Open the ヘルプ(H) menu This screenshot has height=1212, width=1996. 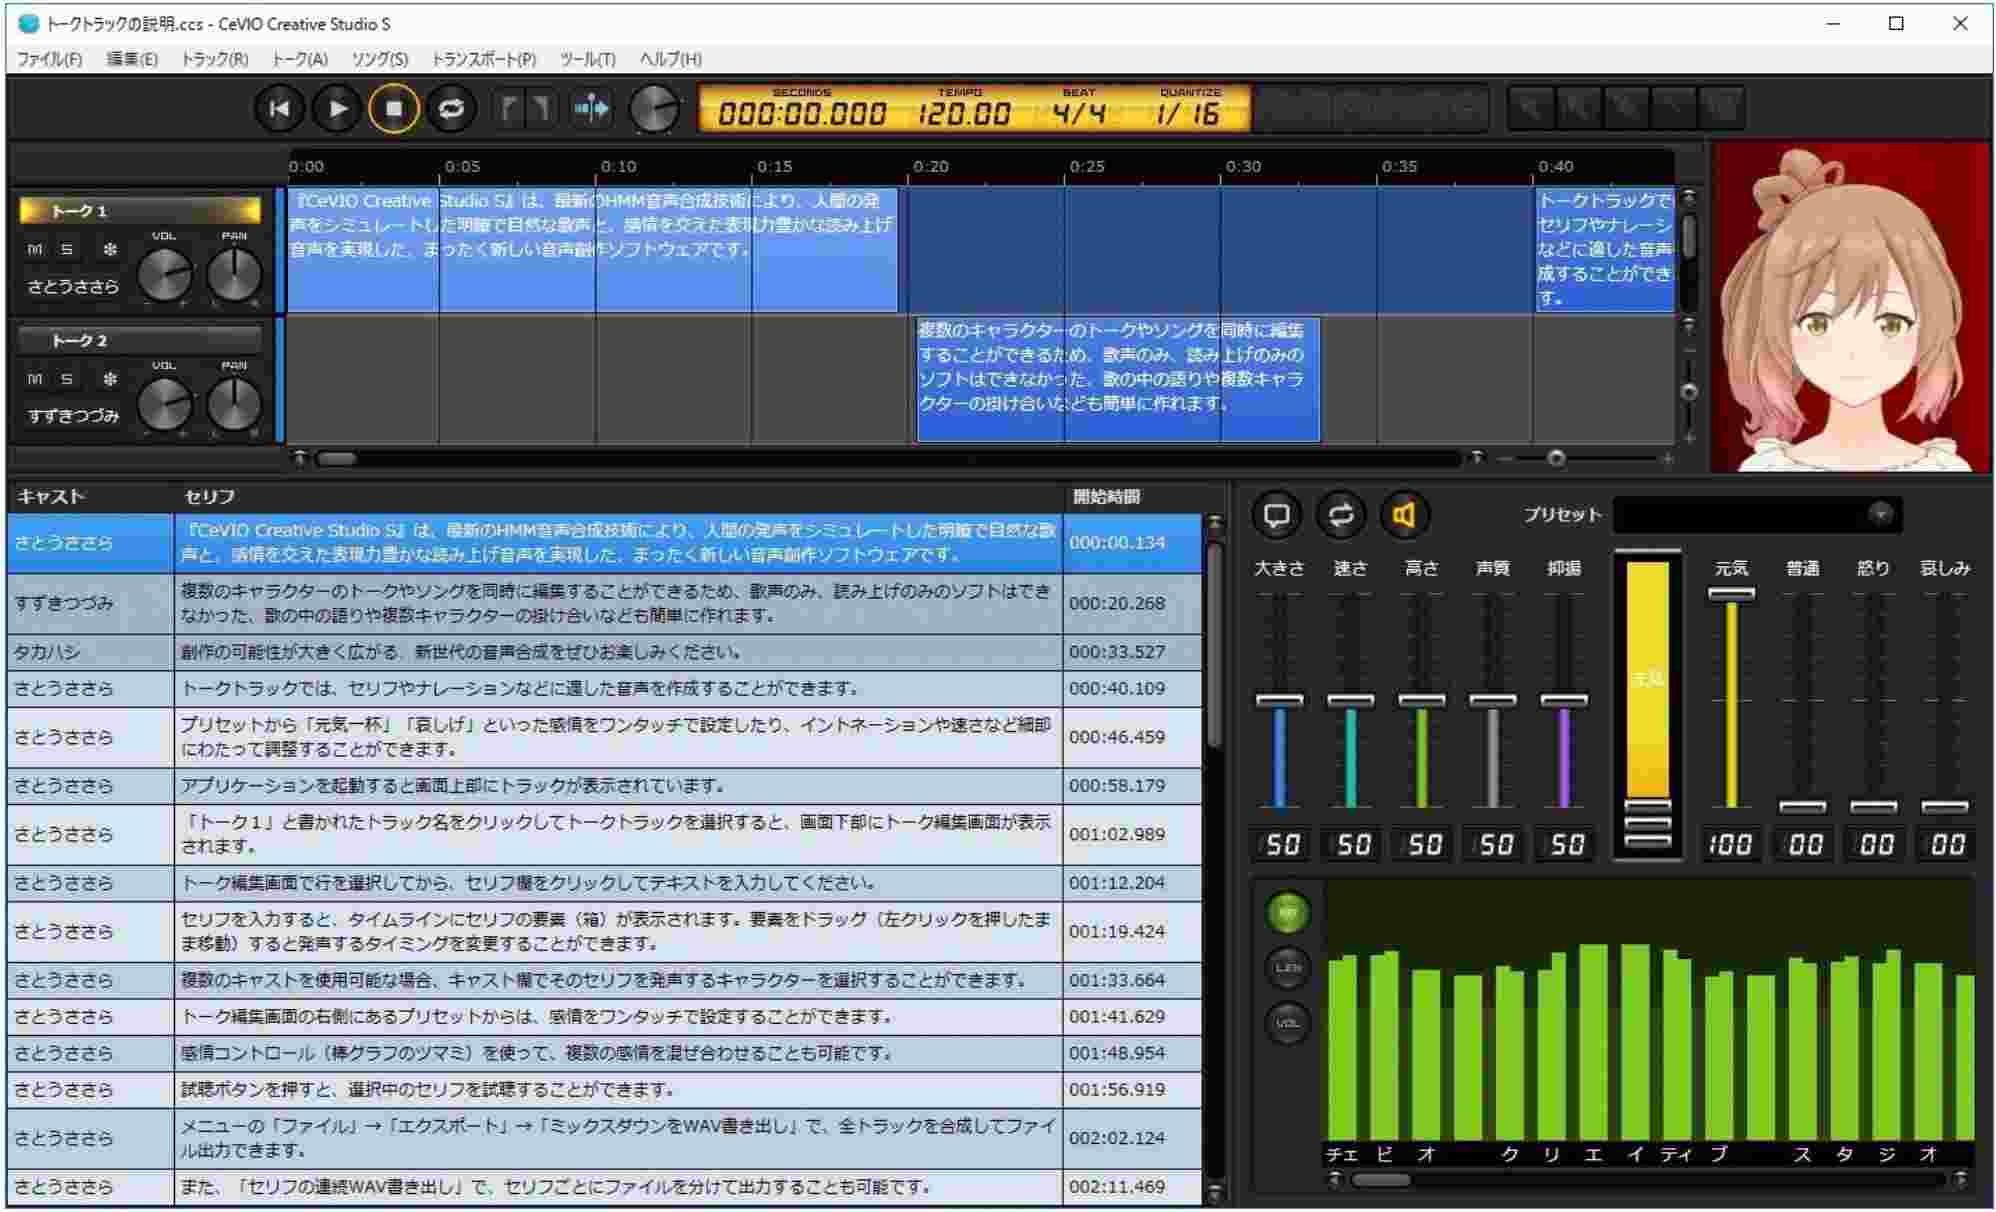tap(671, 59)
